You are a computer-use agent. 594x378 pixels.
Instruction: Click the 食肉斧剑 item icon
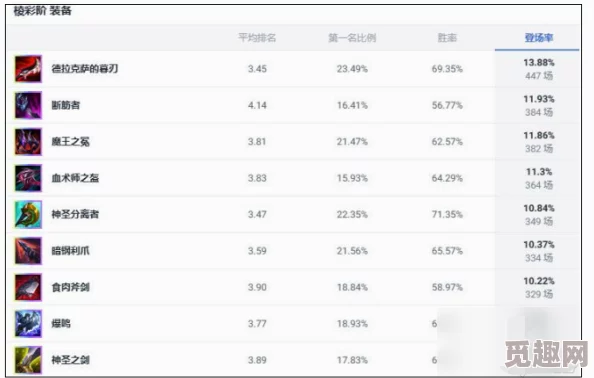click(x=28, y=287)
